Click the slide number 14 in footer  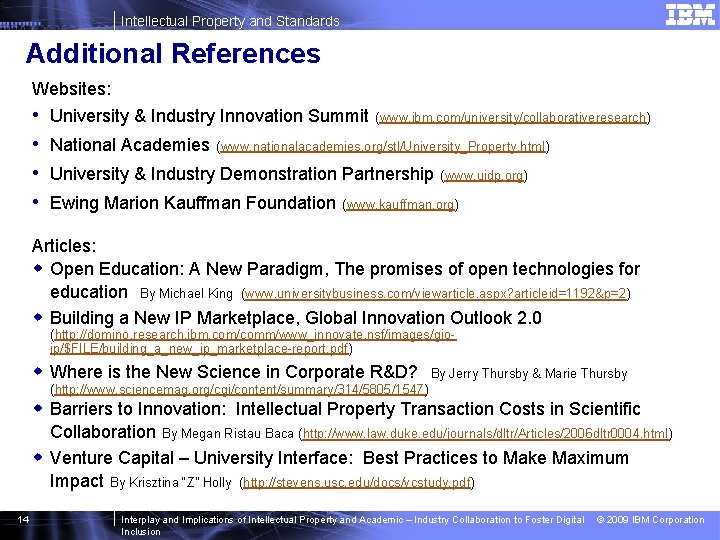(x=23, y=519)
